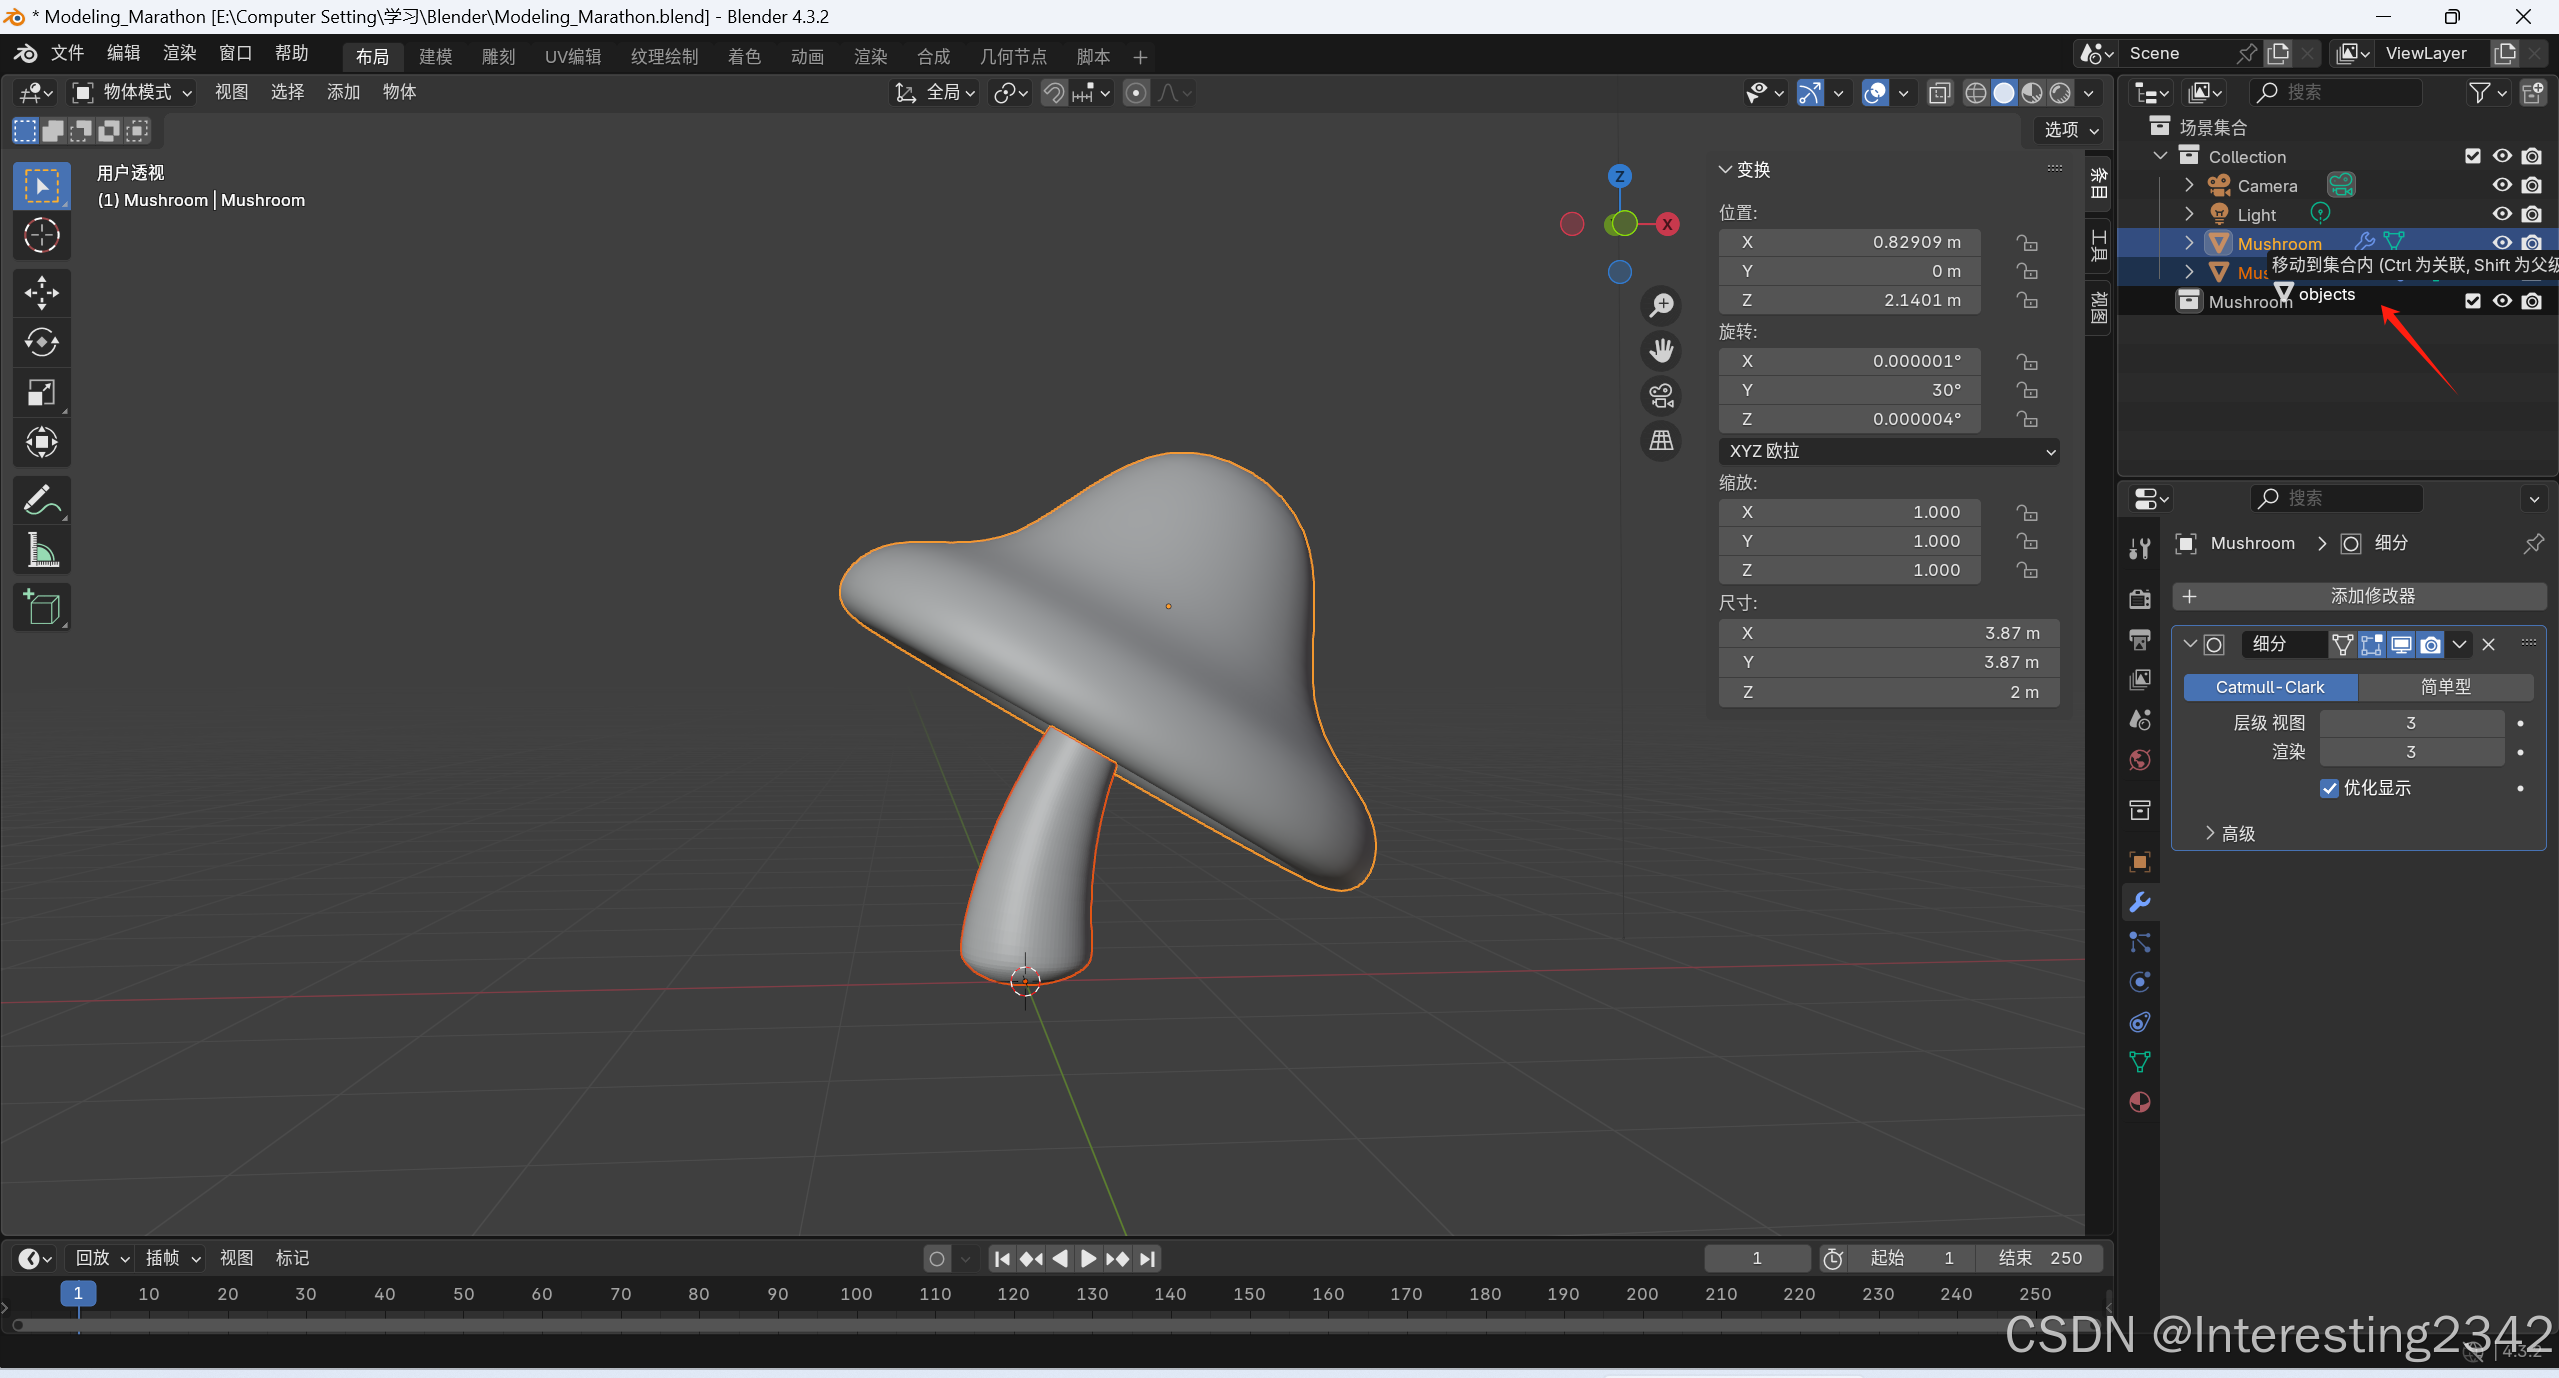Switch to the UV编辑 workspace tab
This screenshot has width=2559, height=1378.
(572, 56)
